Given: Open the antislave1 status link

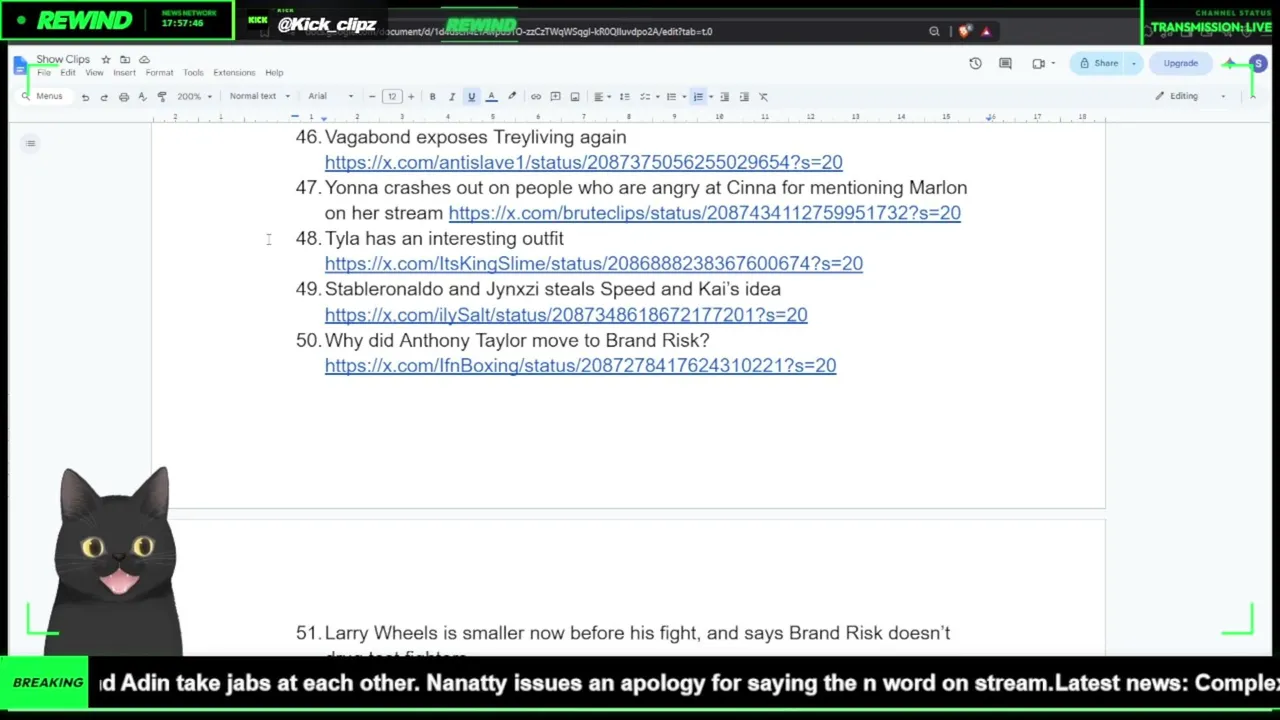Looking at the screenshot, I should click(583, 162).
